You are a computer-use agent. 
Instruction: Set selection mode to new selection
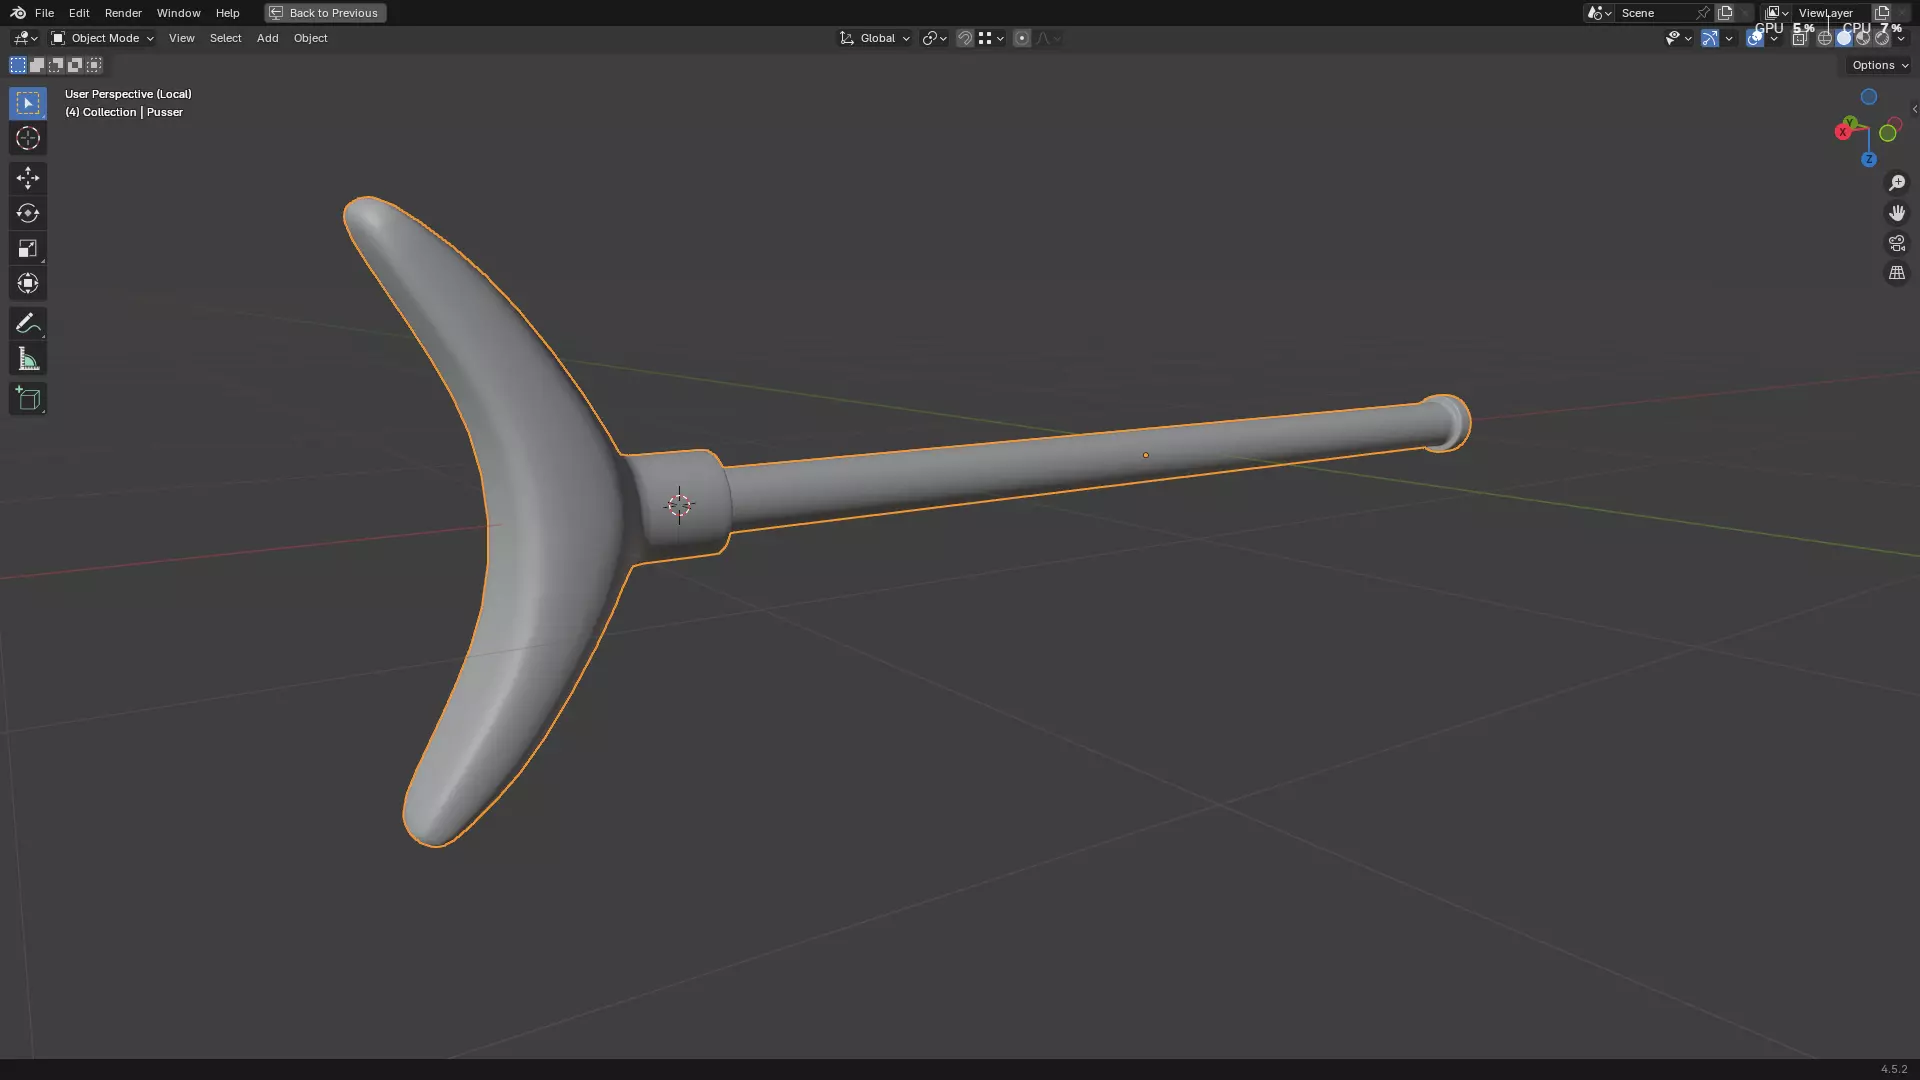pyautogui.click(x=18, y=65)
